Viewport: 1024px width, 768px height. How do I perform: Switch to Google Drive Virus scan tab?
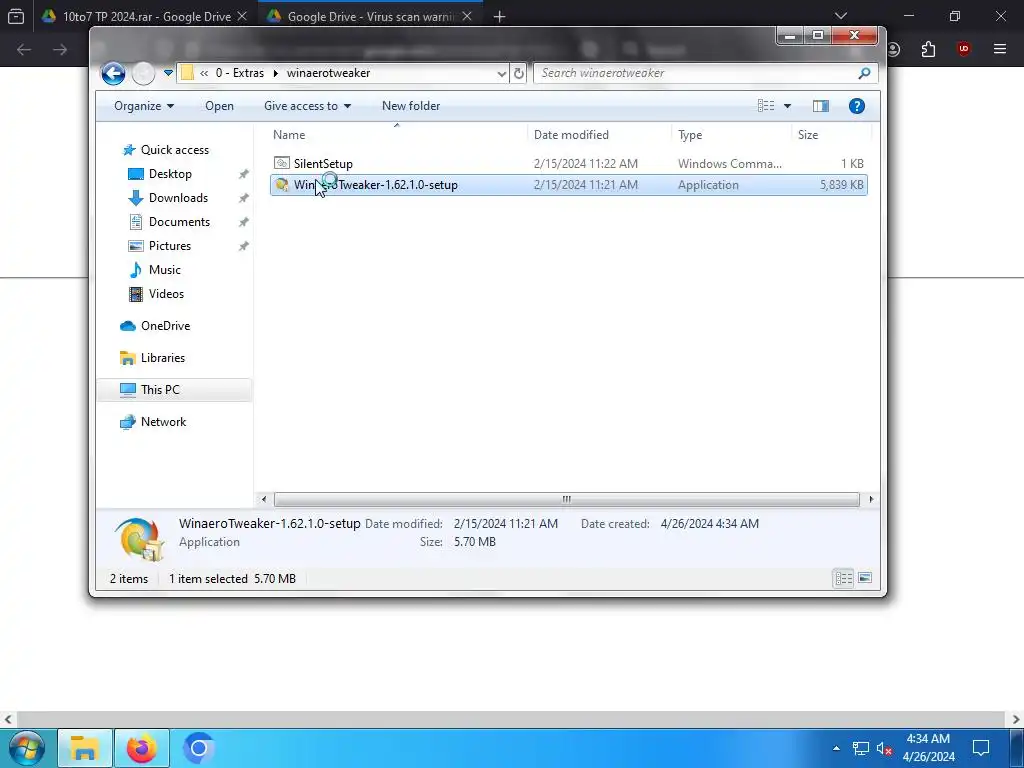click(x=370, y=16)
